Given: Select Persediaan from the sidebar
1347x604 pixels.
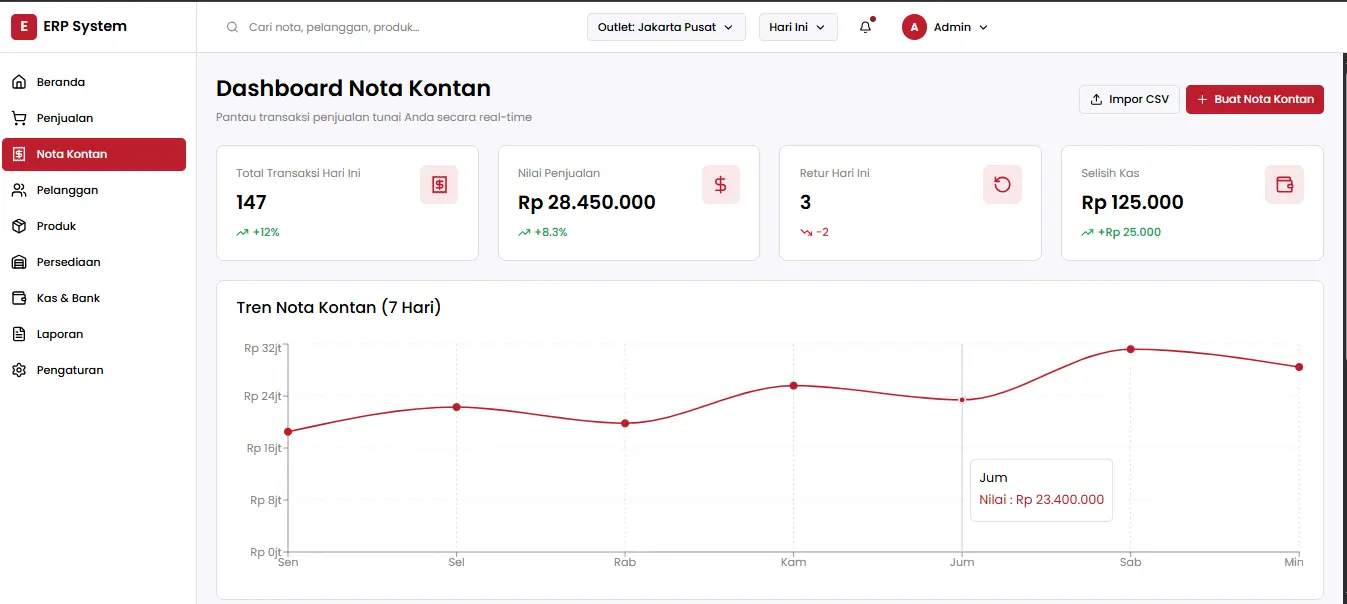Looking at the screenshot, I should [x=68, y=262].
